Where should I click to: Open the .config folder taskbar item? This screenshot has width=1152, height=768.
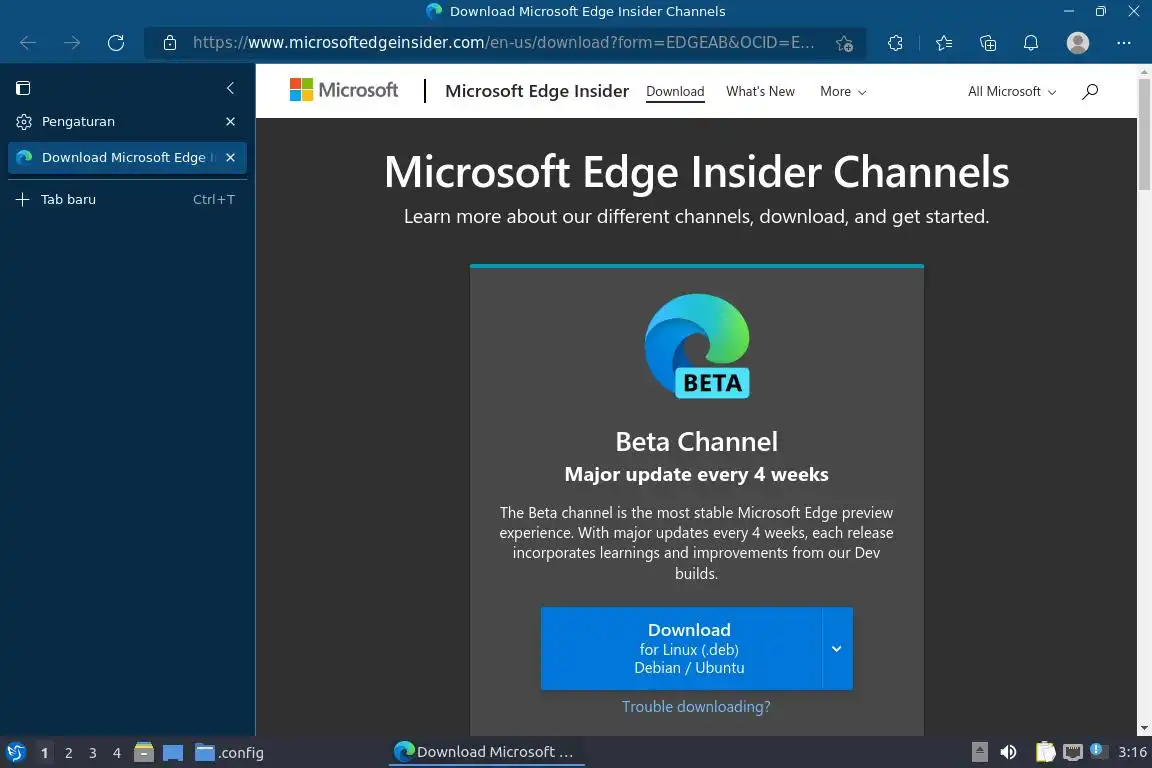pyautogui.click(x=228, y=752)
